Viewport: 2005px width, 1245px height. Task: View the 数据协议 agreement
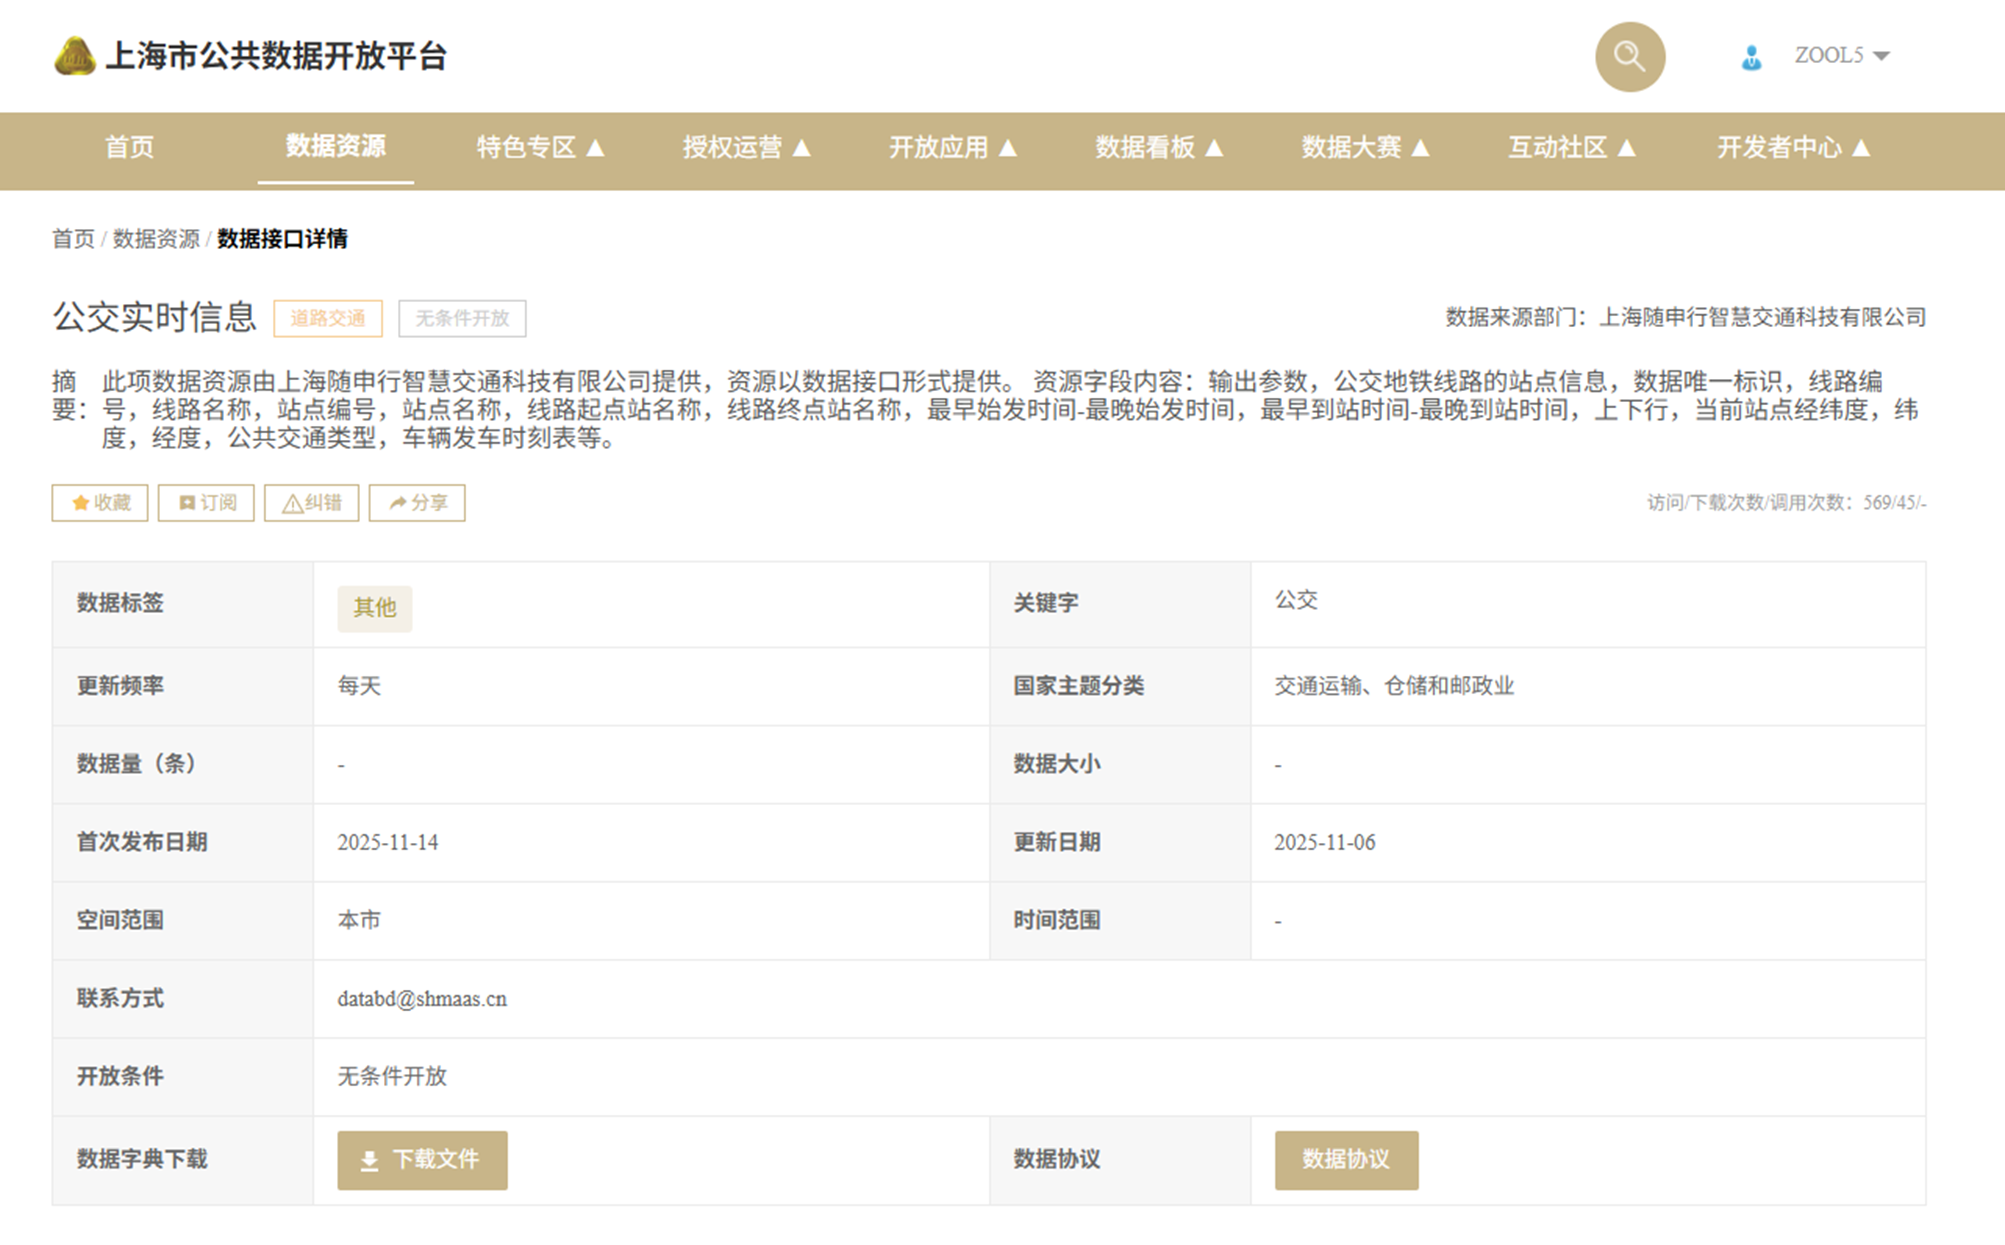(1346, 1160)
